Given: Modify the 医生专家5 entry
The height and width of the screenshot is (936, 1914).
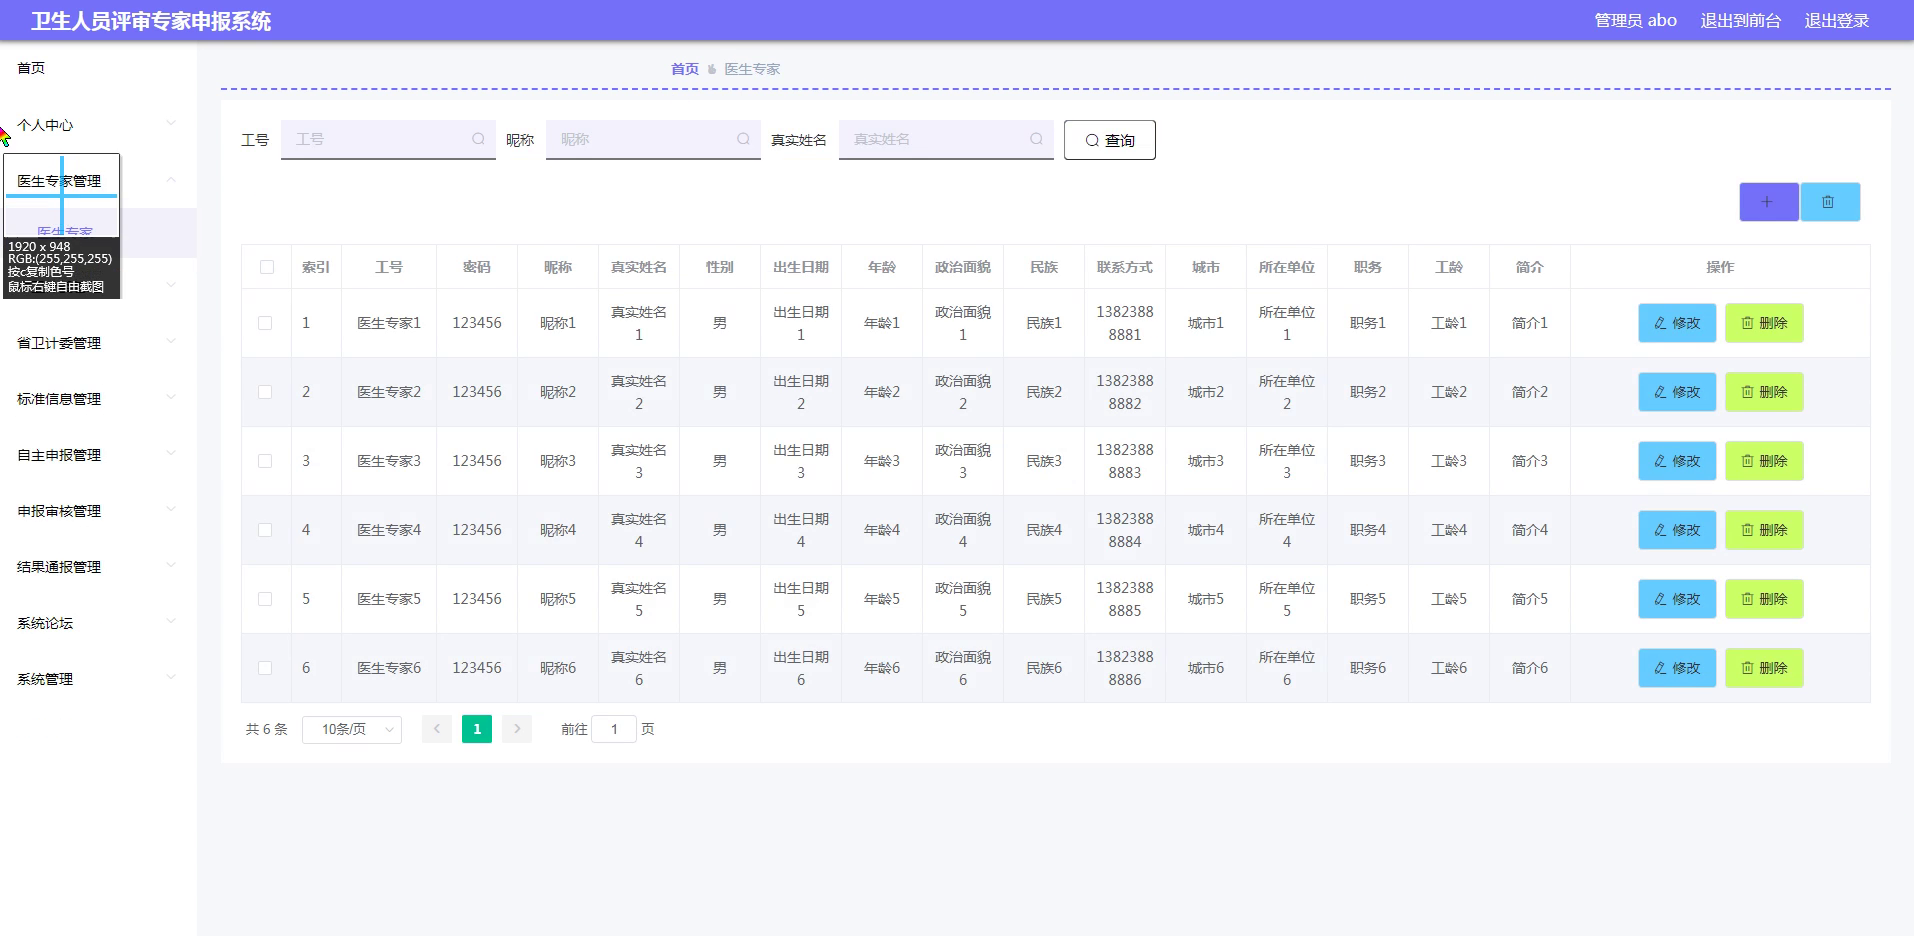Looking at the screenshot, I should pyautogui.click(x=1676, y=599).
